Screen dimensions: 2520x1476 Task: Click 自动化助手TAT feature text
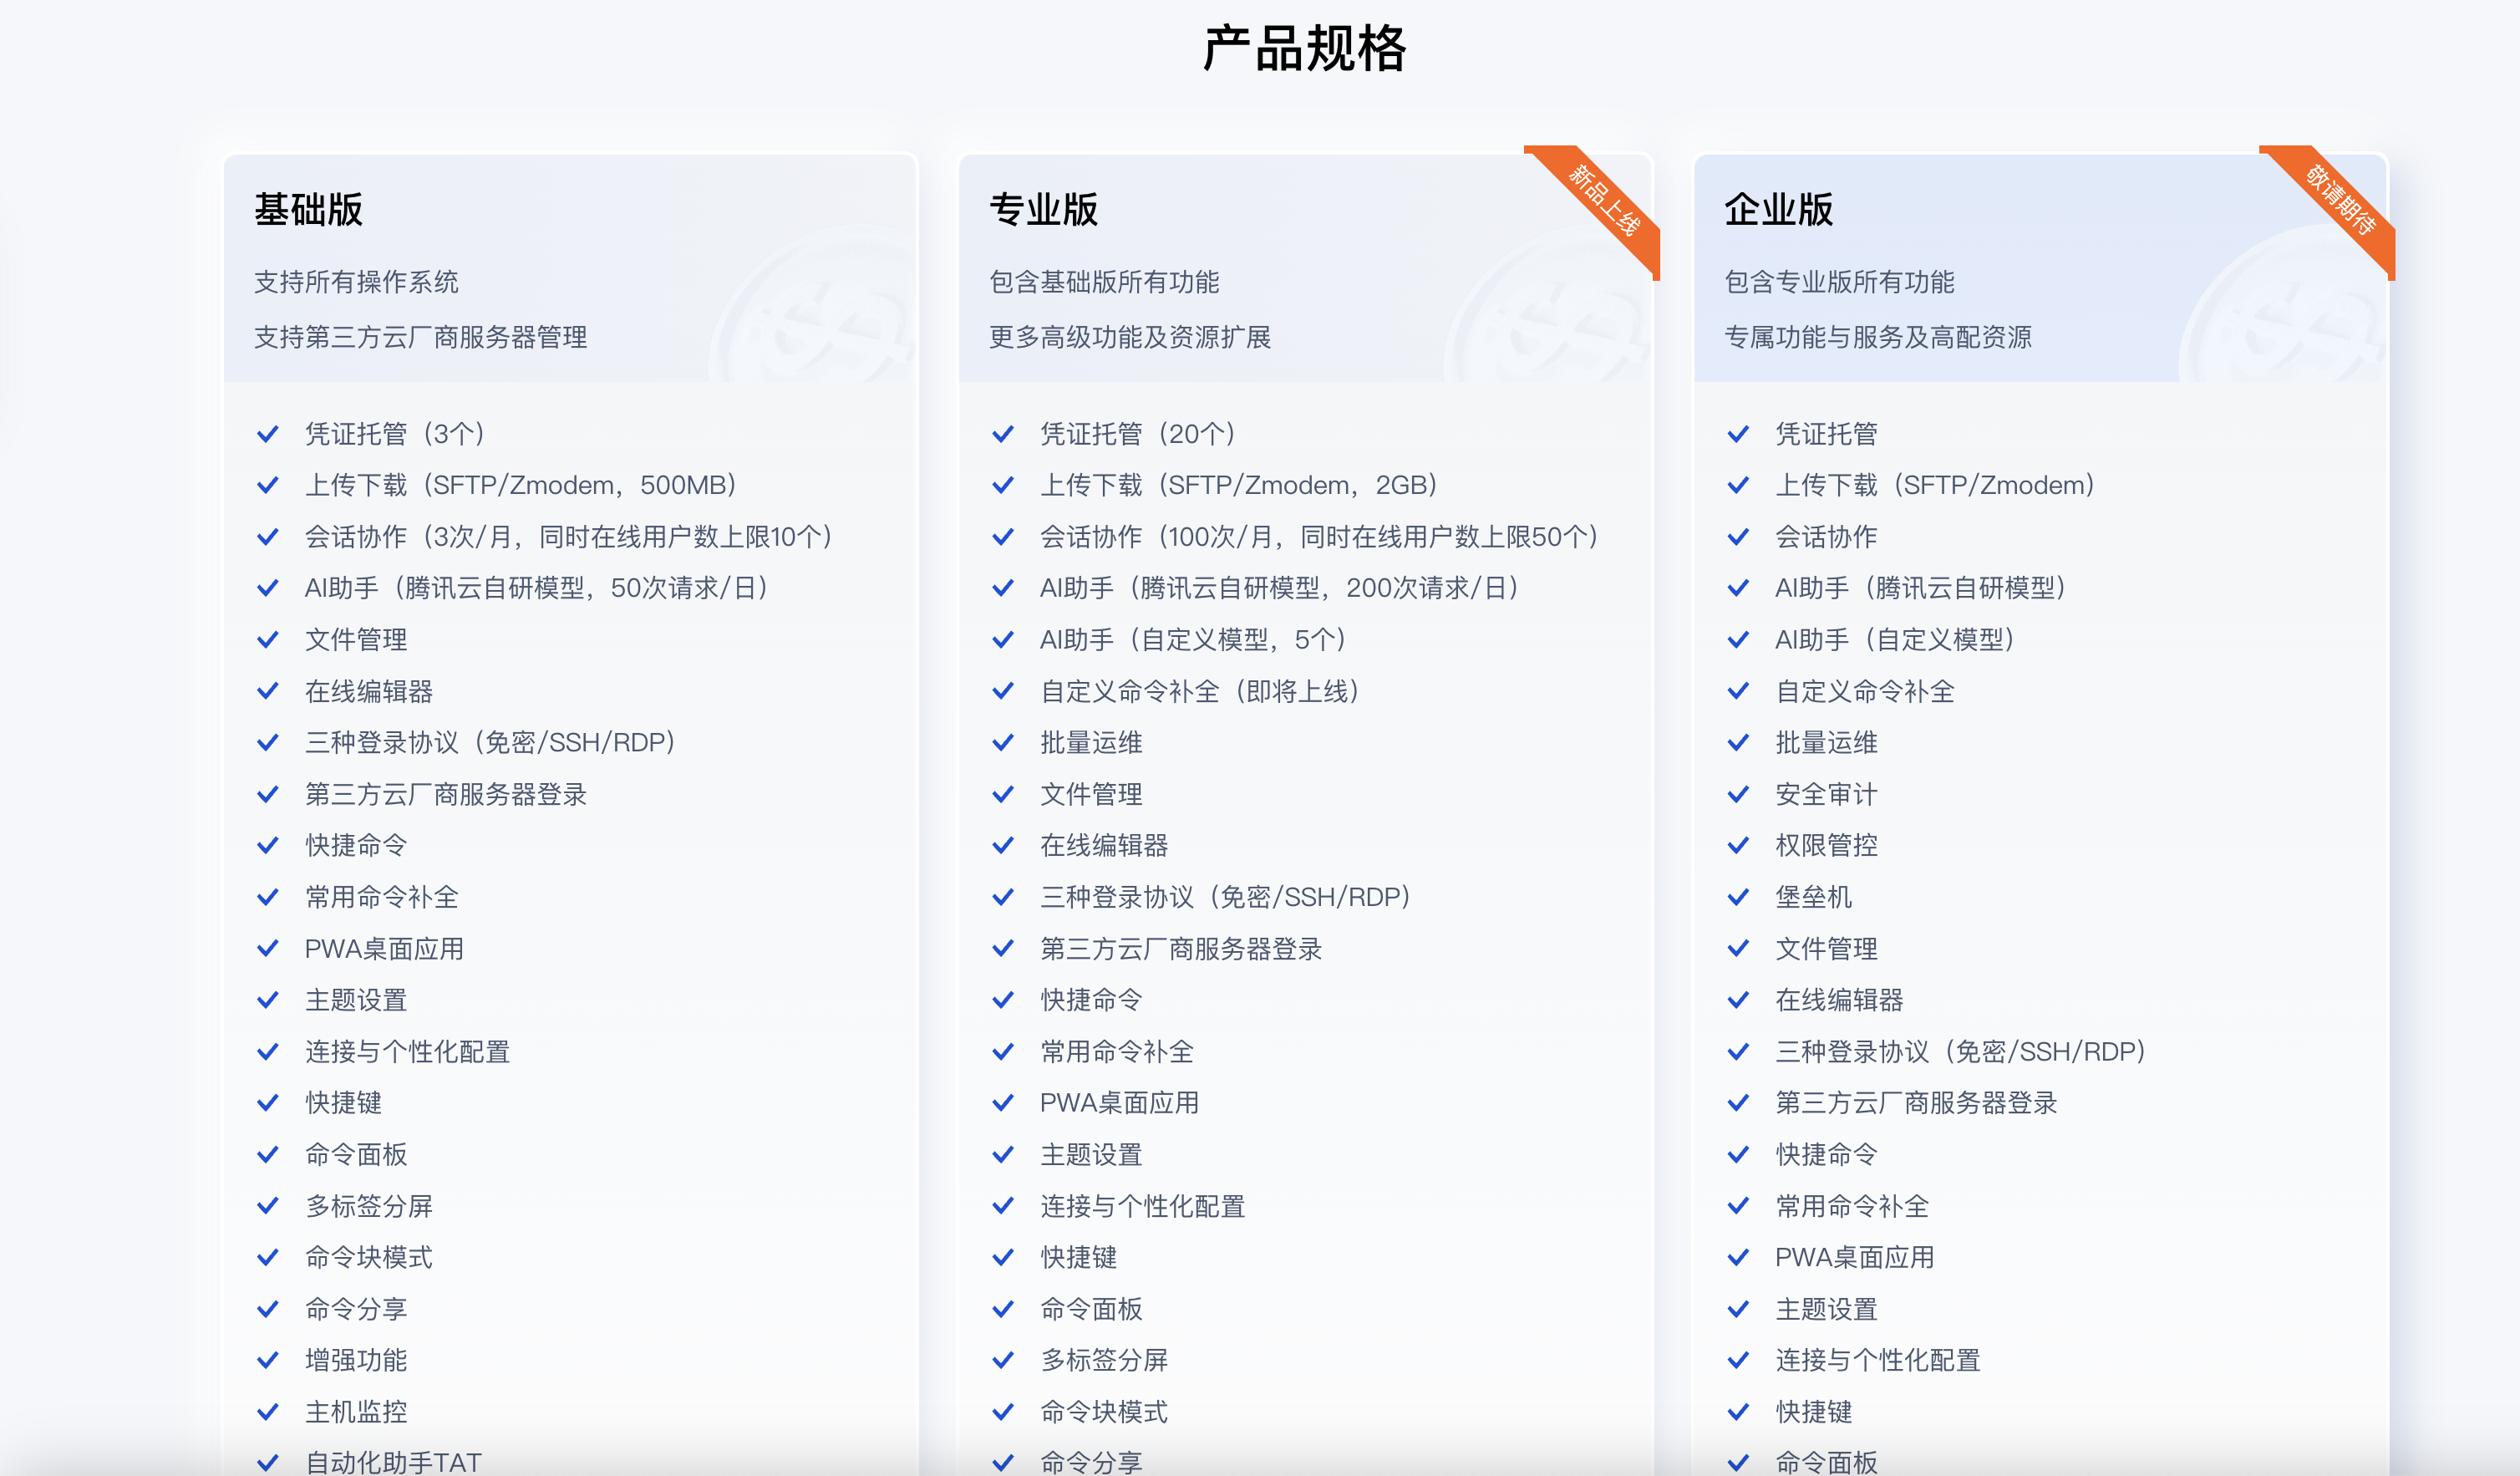pos(393,1463)
